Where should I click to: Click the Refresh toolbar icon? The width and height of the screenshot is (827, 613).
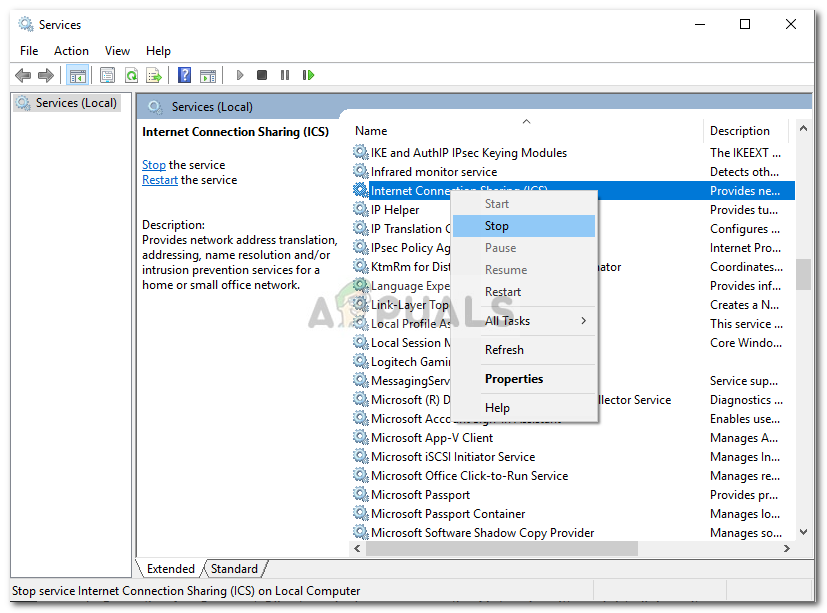131,75
